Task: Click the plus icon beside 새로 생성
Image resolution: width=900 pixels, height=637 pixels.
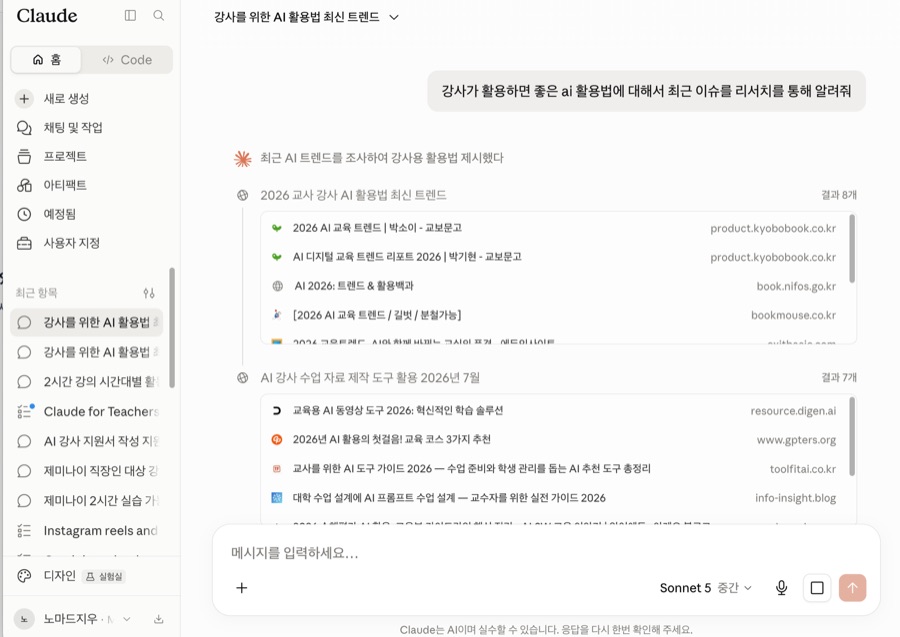Action: point(24,99)
